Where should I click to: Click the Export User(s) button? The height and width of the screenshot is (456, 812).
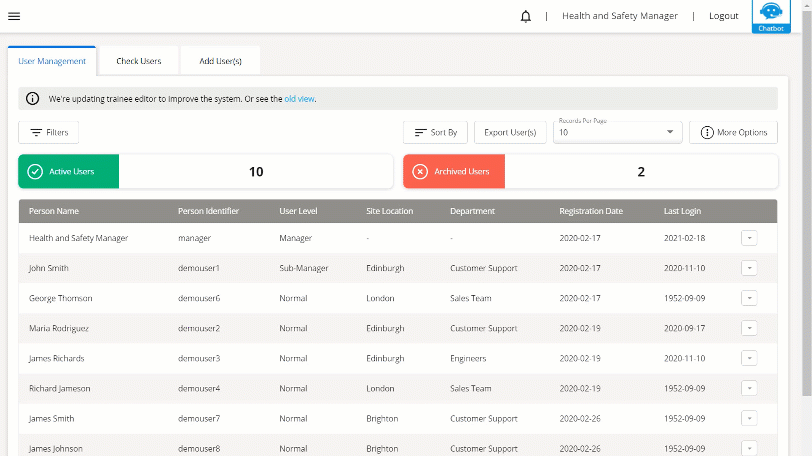click(x=509, y=132)
